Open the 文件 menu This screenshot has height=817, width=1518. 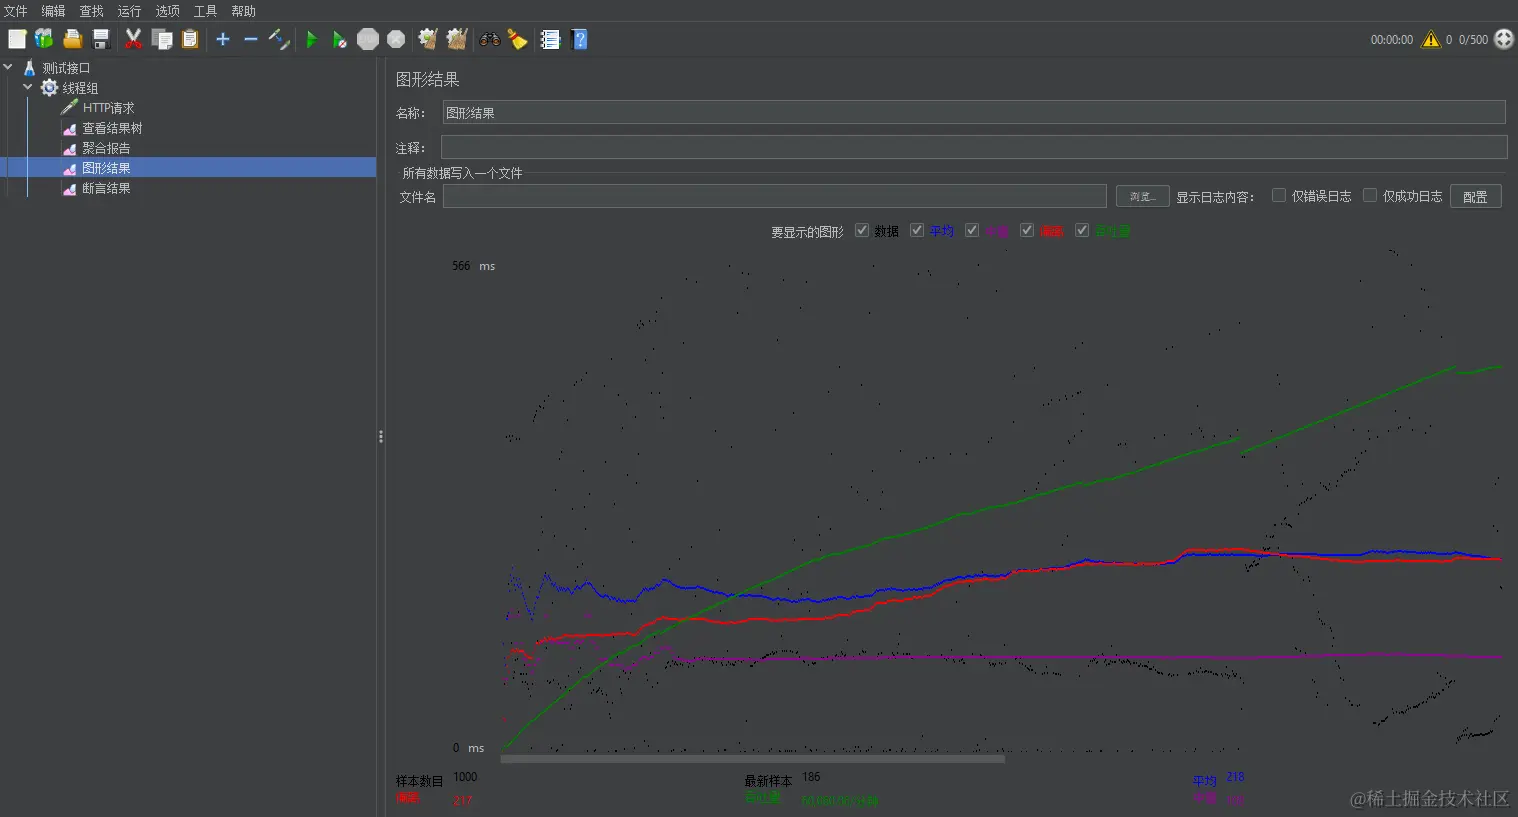[16, 11]
